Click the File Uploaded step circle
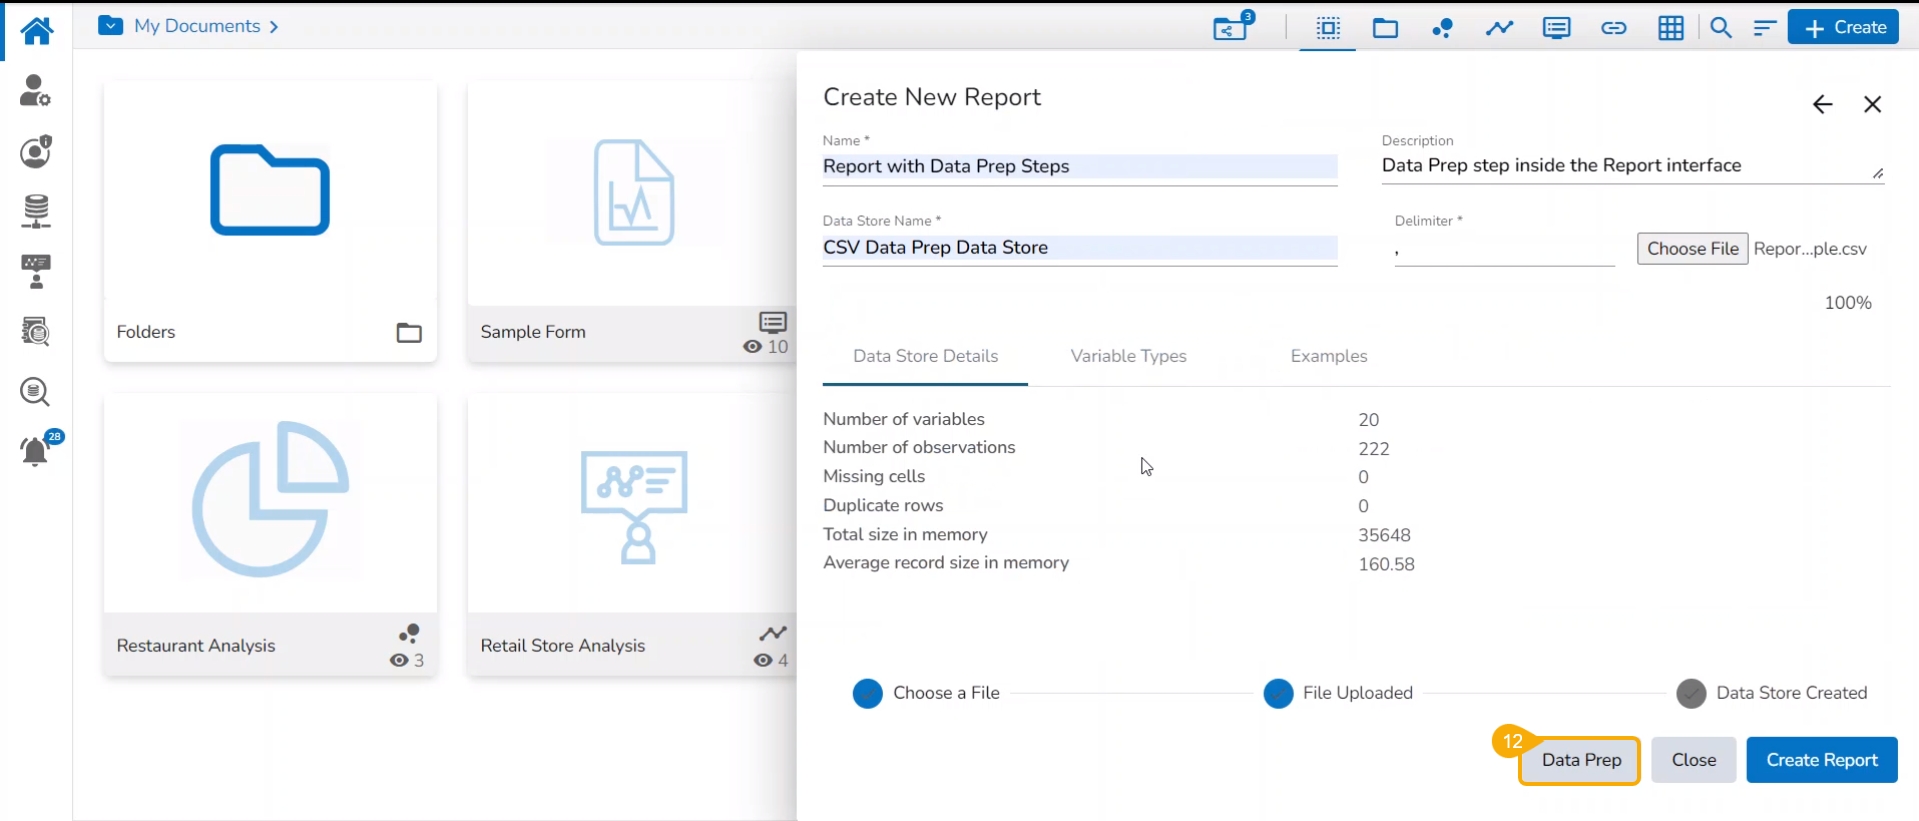Screen dimensions: 1919x821 tap(1278, 693)
